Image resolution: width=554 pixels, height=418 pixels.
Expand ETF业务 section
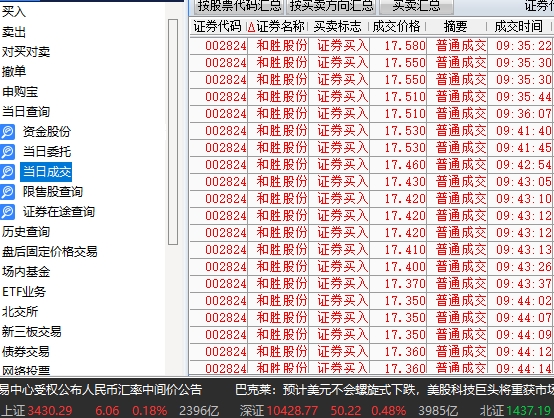24,292
